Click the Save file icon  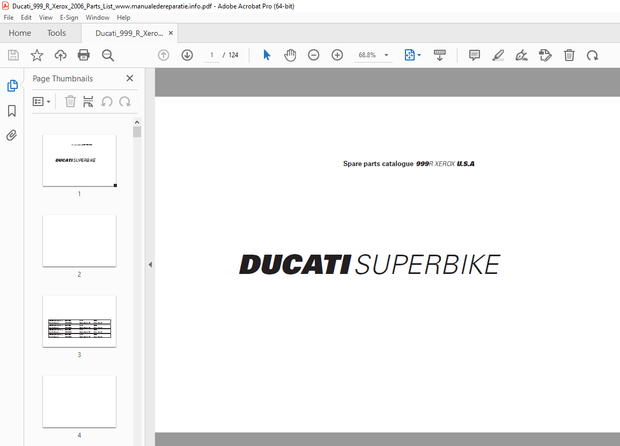pyautogui.click(x=13, y=55)
